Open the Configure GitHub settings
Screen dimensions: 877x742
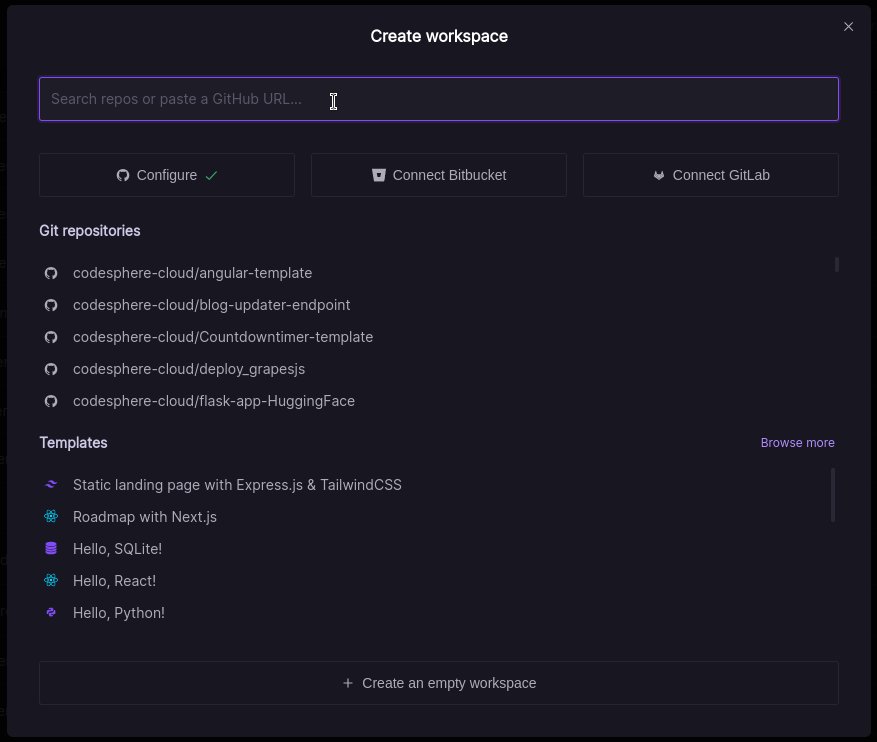pos(166,174)
